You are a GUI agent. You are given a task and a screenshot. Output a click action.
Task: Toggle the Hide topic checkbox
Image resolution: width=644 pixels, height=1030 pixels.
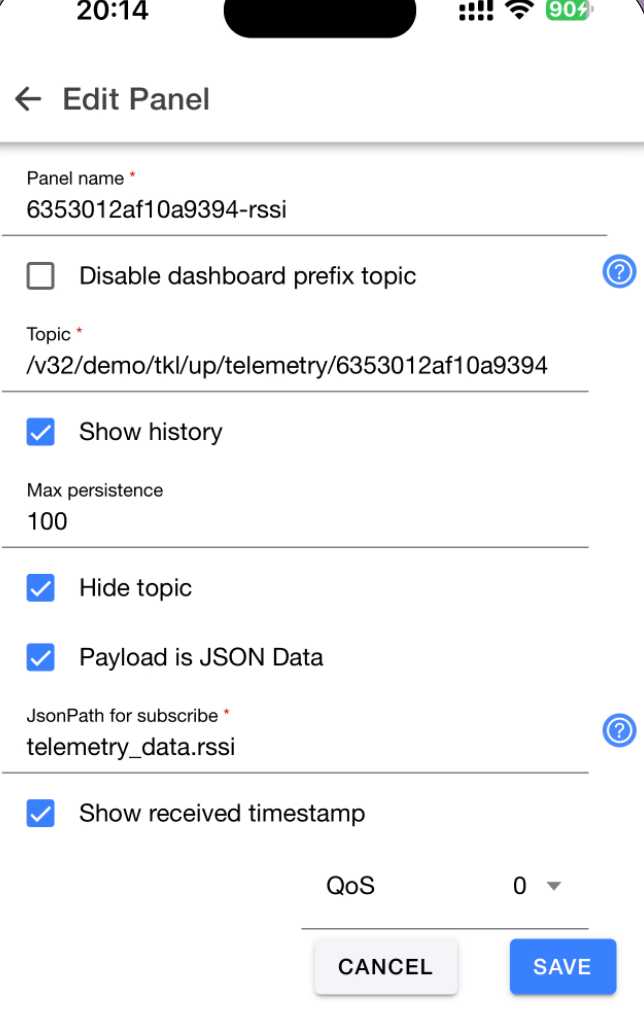pyautogui.click(x=41, y=588)
